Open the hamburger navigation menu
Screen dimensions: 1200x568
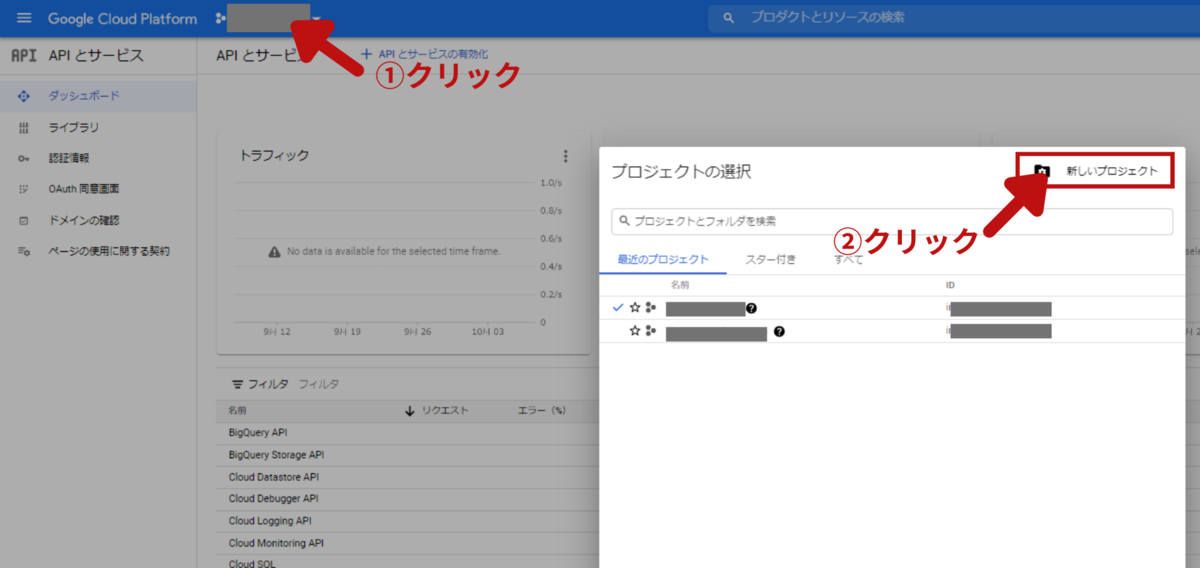click(x=24, y=18)
